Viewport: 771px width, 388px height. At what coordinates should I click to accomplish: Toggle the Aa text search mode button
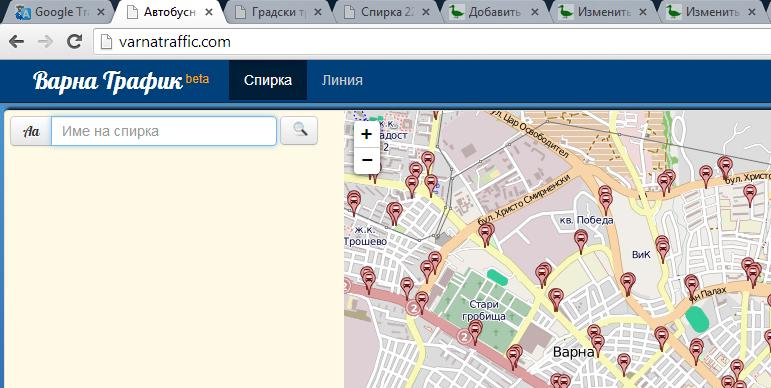(x=31, y=131)
